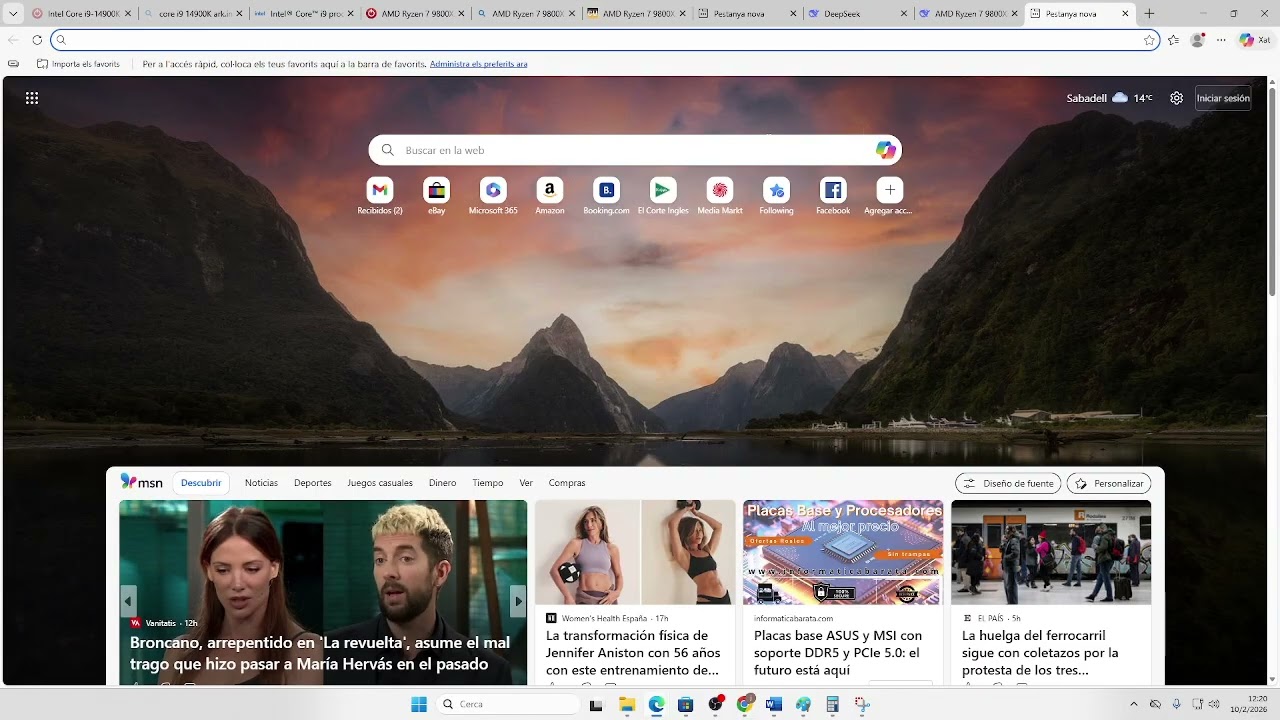
Task: Open the Placas base ASUS y MSI article
Action: [x=840, y=652]
